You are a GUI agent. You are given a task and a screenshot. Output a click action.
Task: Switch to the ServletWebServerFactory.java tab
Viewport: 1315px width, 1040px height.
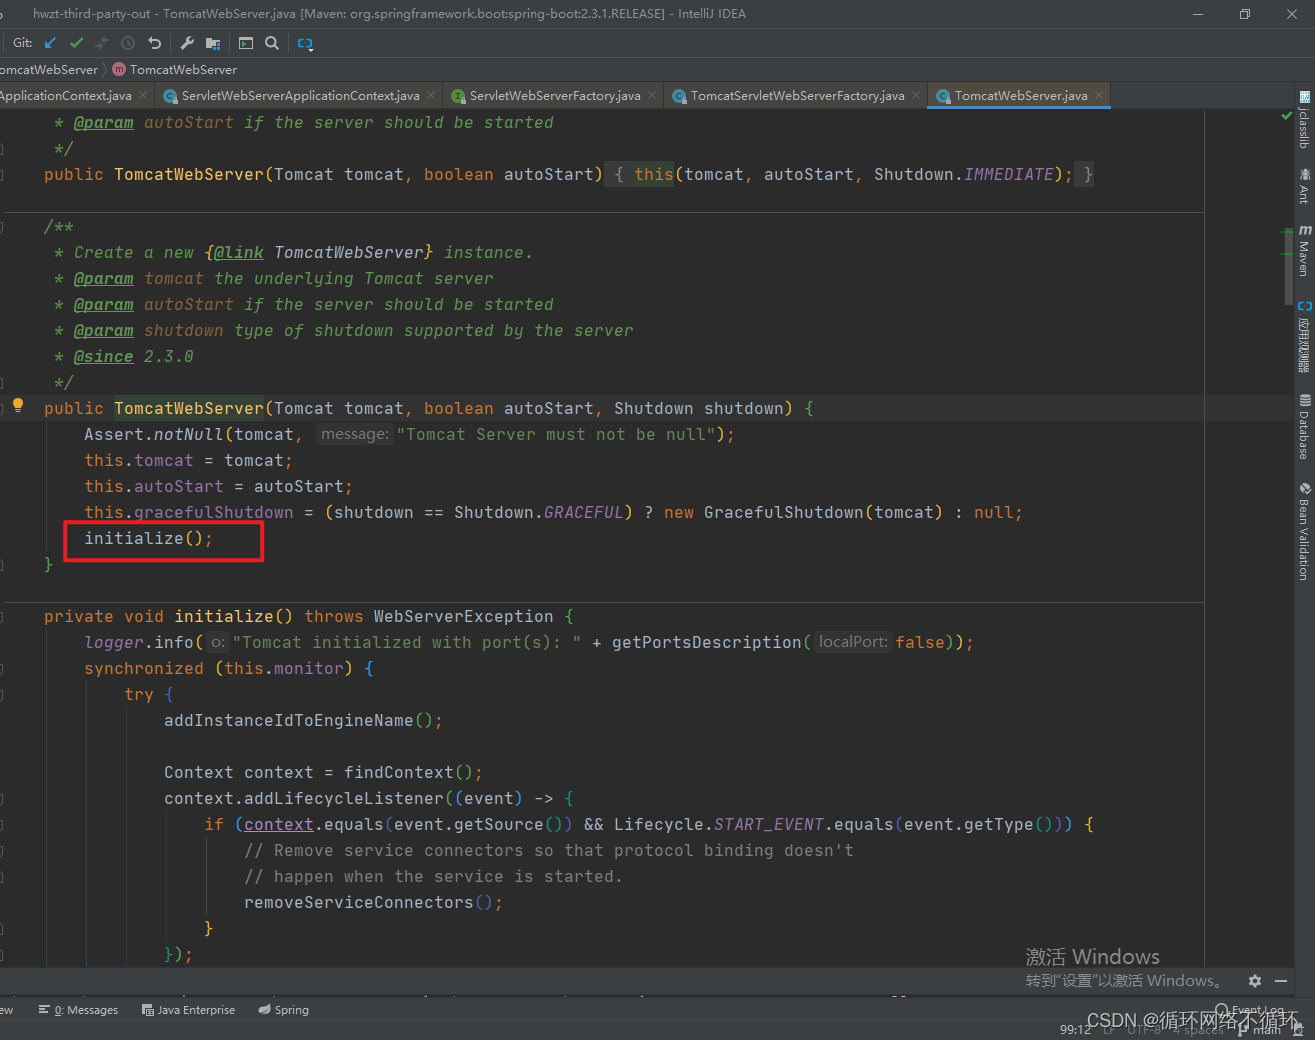[552, 95]
